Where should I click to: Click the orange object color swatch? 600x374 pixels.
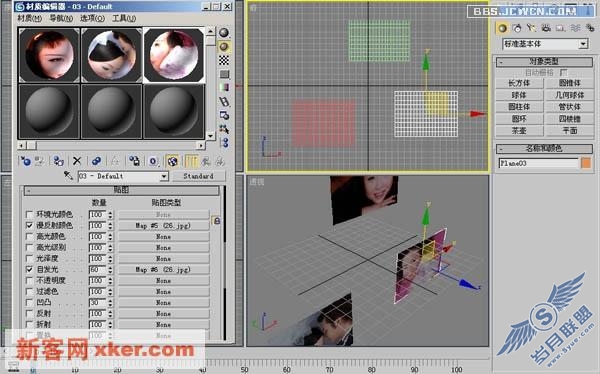pos(586,163)
